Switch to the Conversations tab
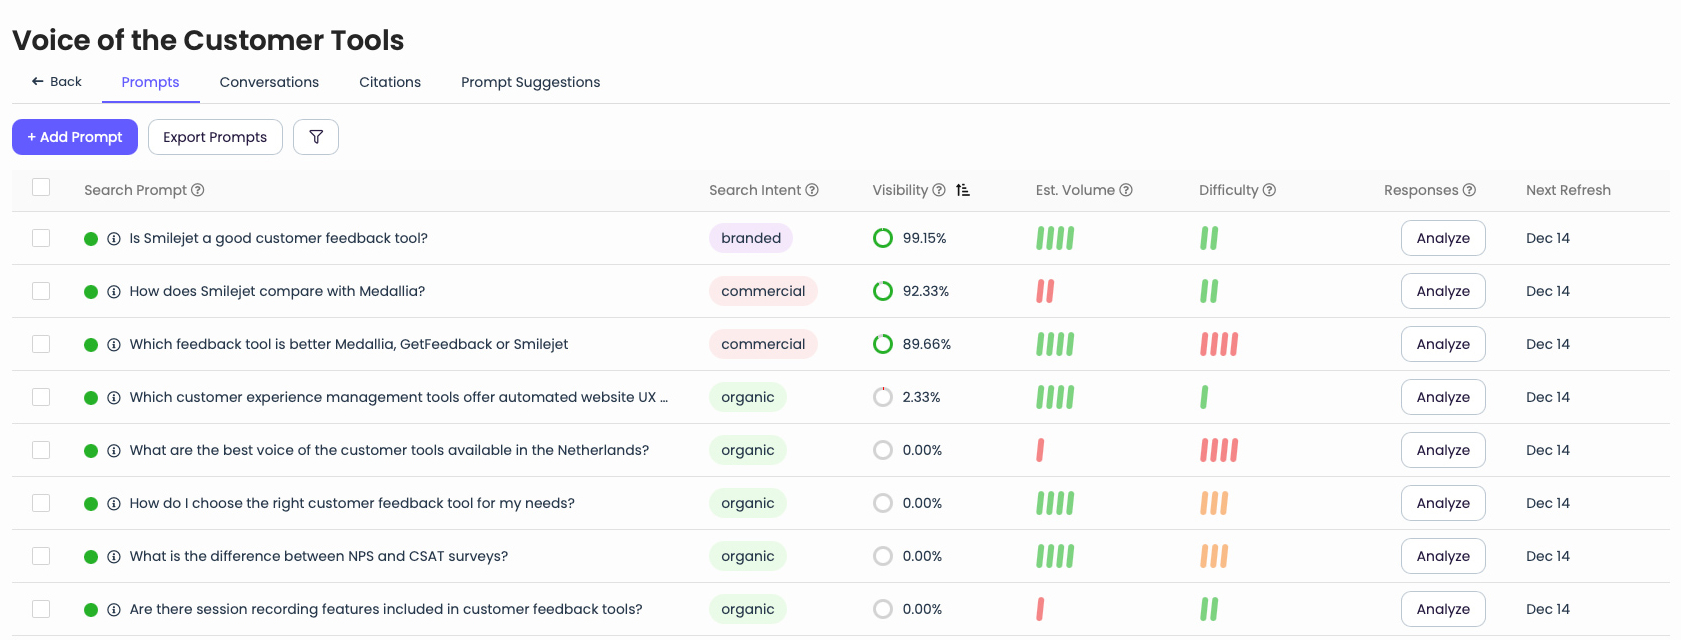This screenshot has height=640, width=1681. pos(269,82)
